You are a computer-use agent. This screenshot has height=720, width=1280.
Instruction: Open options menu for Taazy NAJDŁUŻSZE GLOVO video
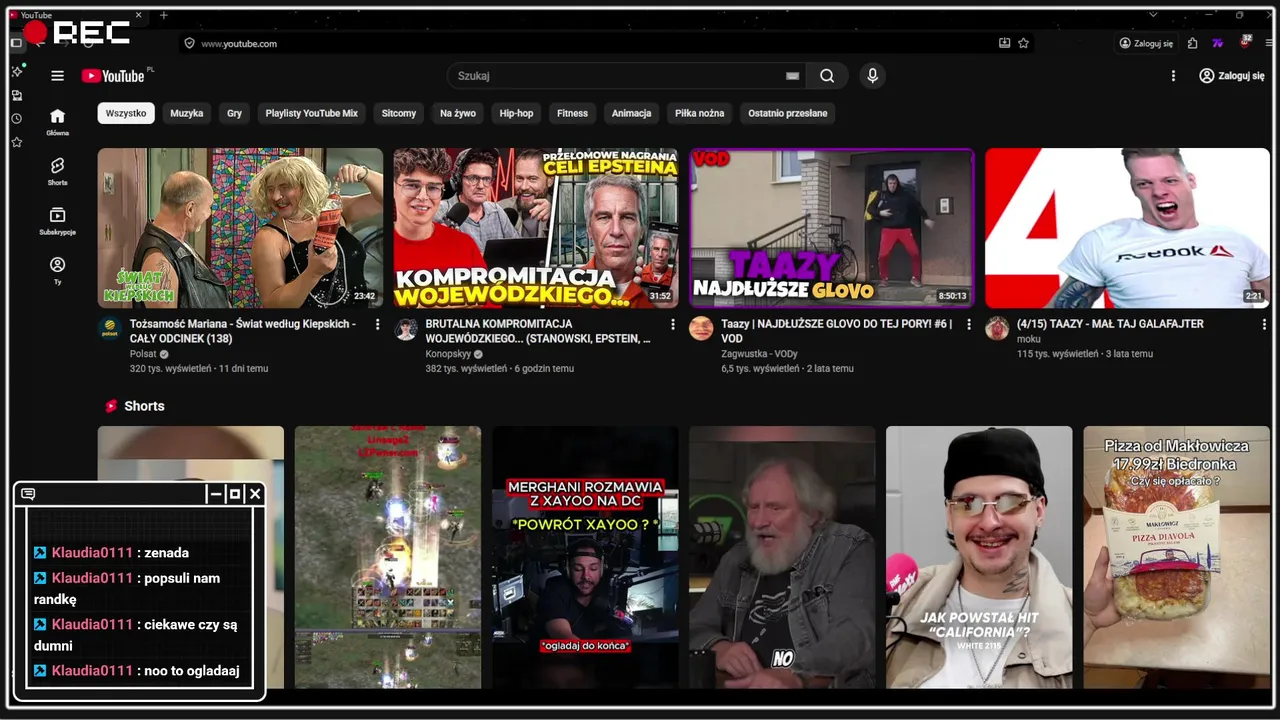click(x=969, y=324)
